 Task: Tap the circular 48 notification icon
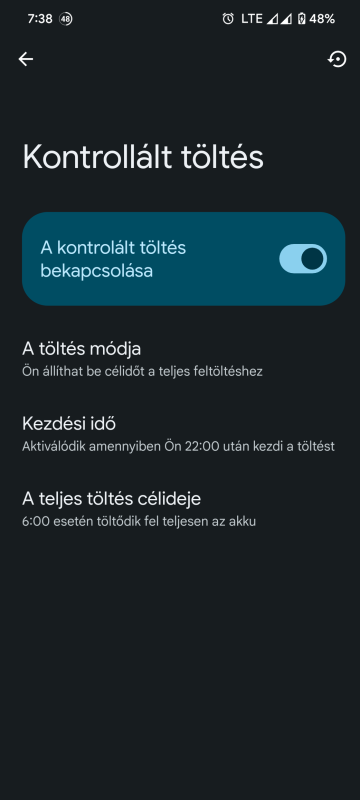[65, 19]
